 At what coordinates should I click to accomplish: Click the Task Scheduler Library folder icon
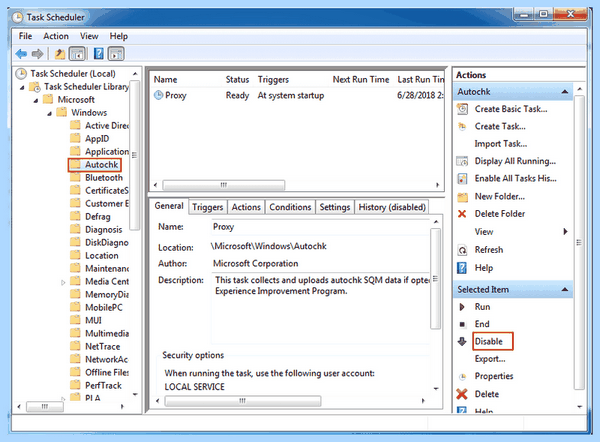point(35,87)
